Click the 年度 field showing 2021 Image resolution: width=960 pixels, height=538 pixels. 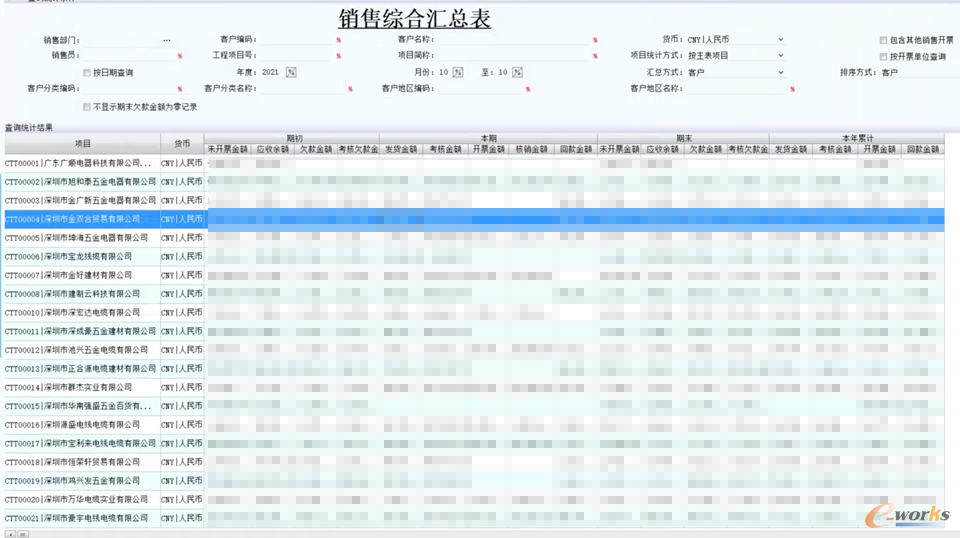point(273,72)
